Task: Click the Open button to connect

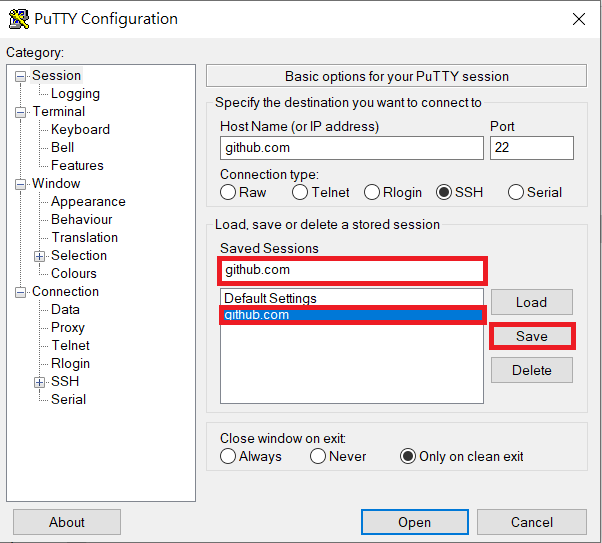Action: [415, 522]
